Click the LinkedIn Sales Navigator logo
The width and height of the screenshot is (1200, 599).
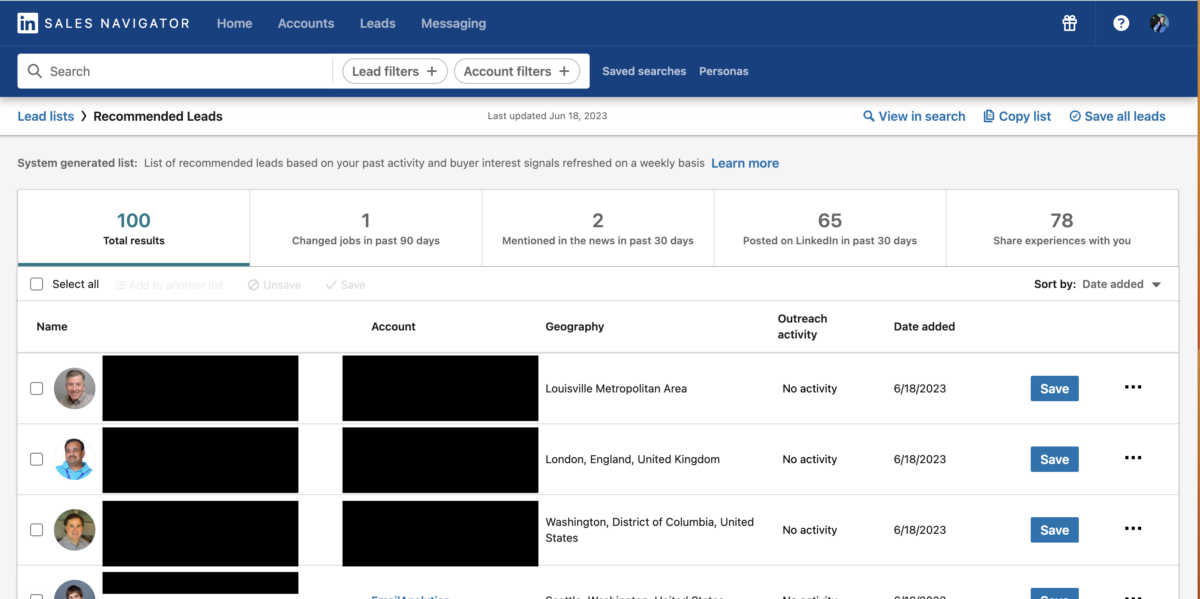[103, 23]
